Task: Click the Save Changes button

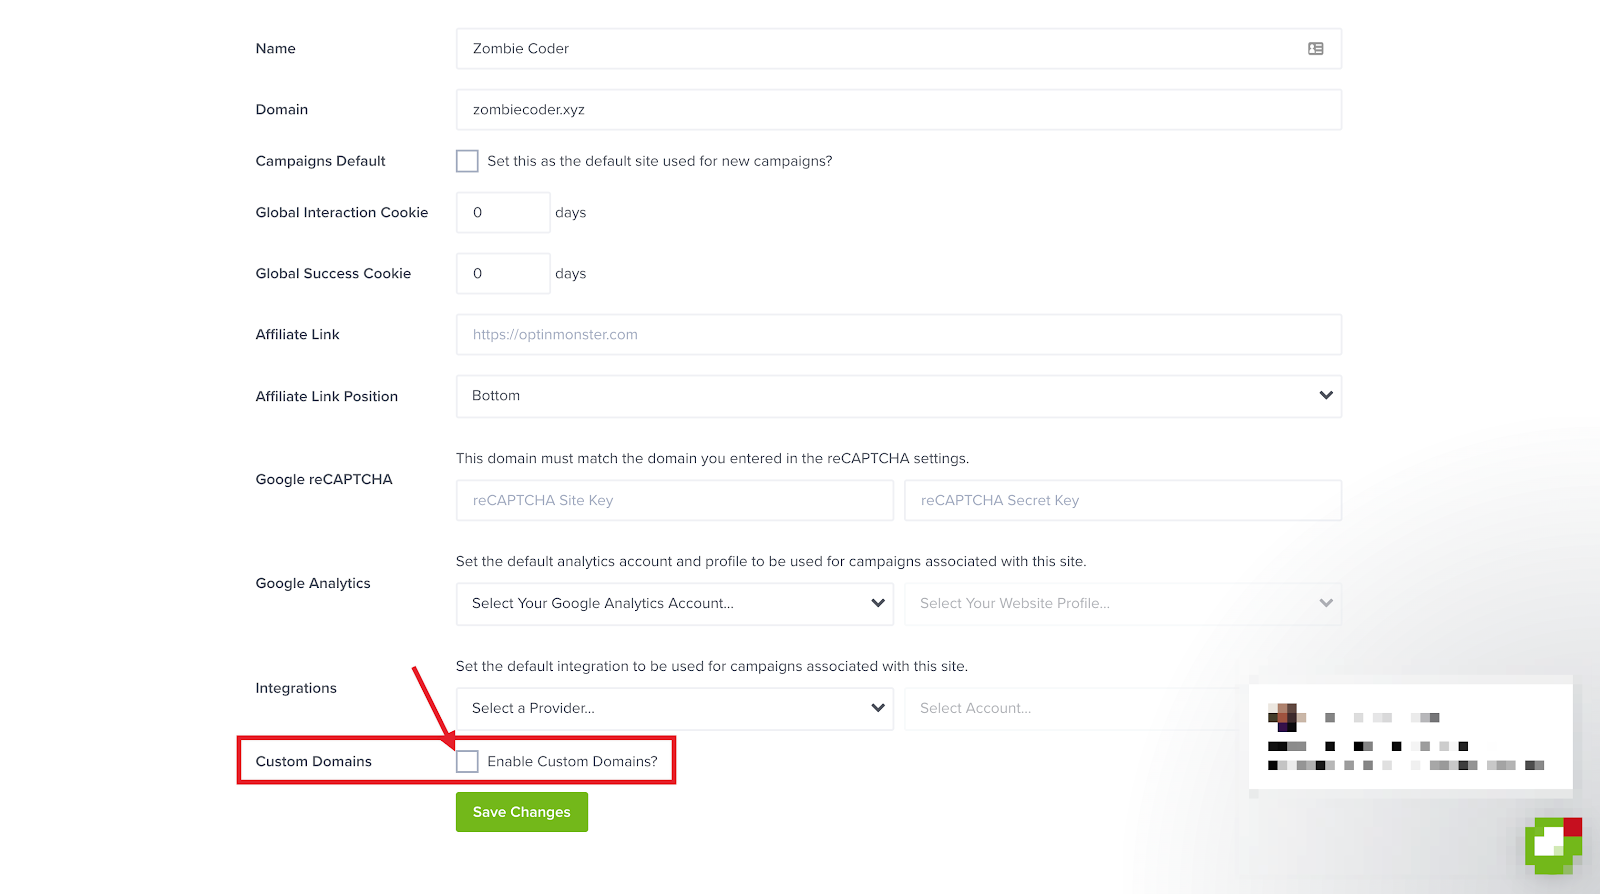Action: 521,812
